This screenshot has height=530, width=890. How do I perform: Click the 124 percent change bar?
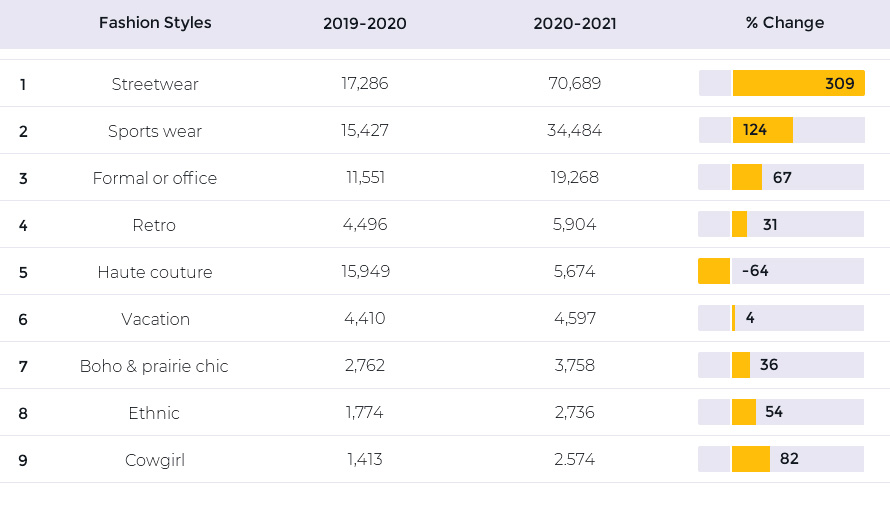tap(763, 130)
